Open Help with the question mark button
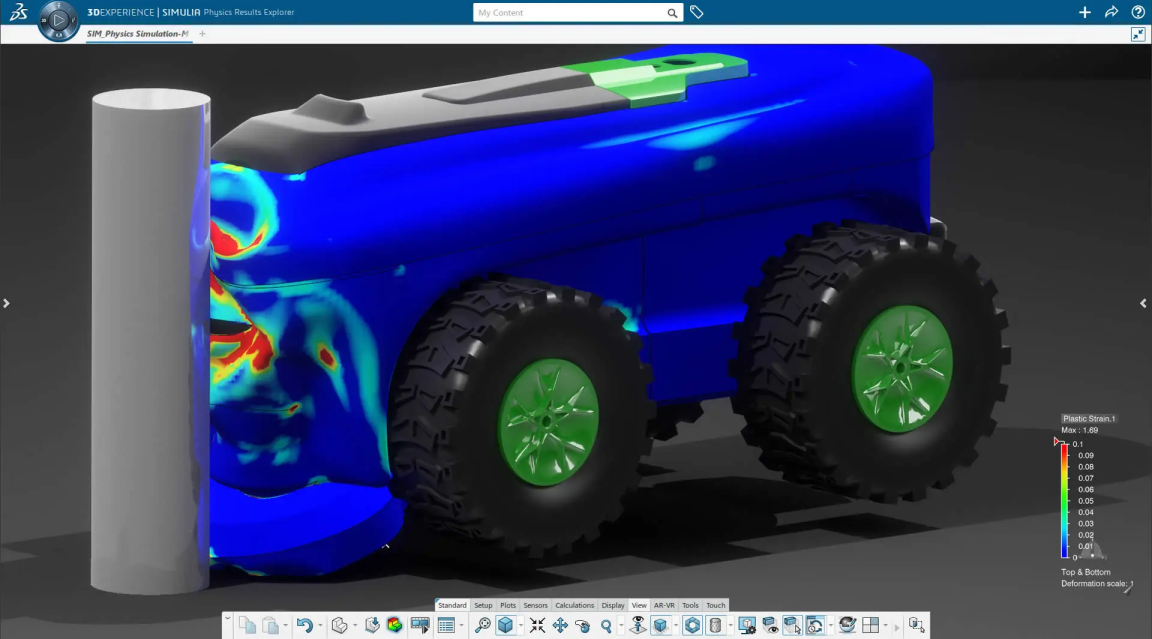 1138,12
